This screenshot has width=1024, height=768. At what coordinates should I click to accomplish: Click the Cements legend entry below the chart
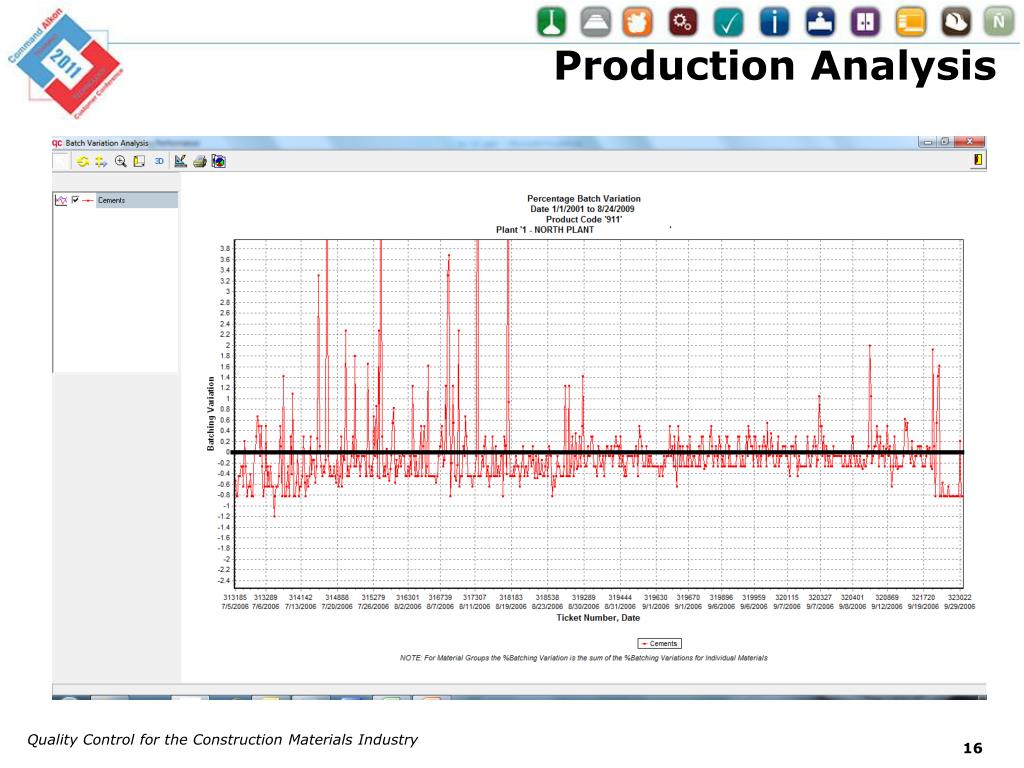[658, 643]
